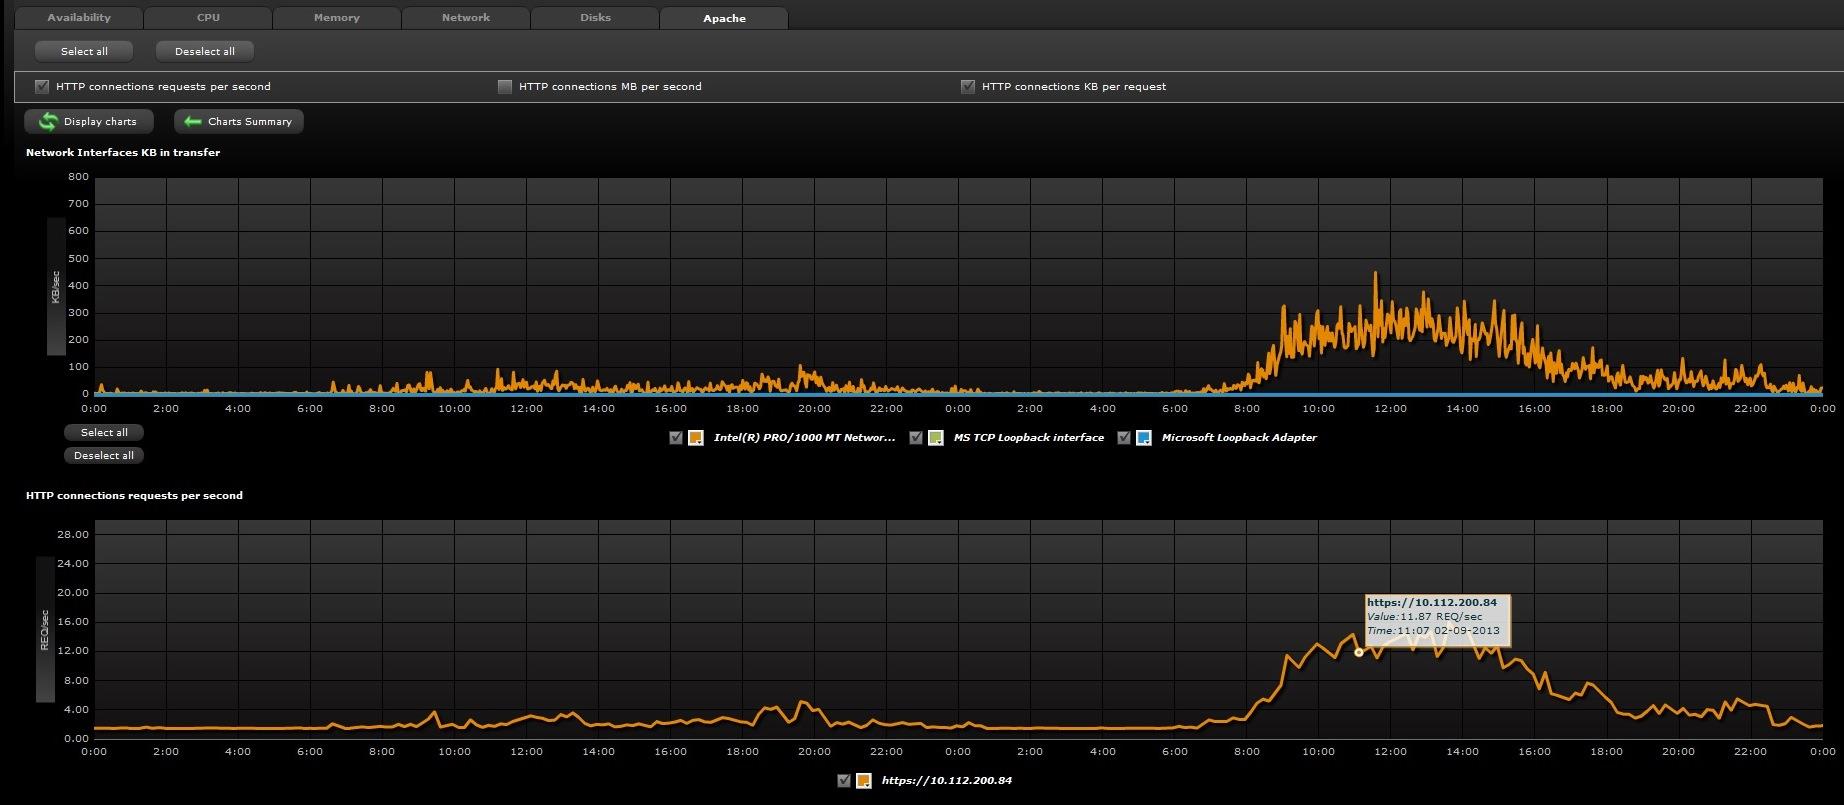
Task: Click the chart tooltip showing 11.87 REQ/sec
Action: 1438,620
